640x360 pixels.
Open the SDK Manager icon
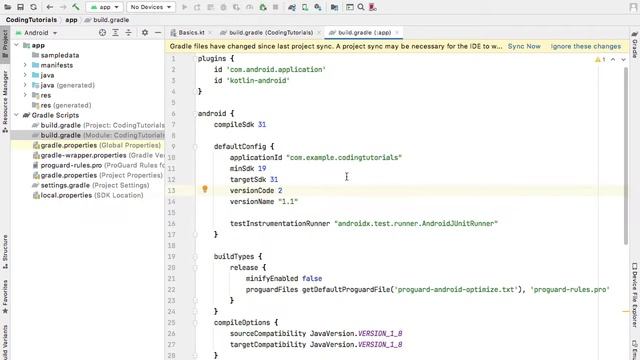click(x=318, y=7)
